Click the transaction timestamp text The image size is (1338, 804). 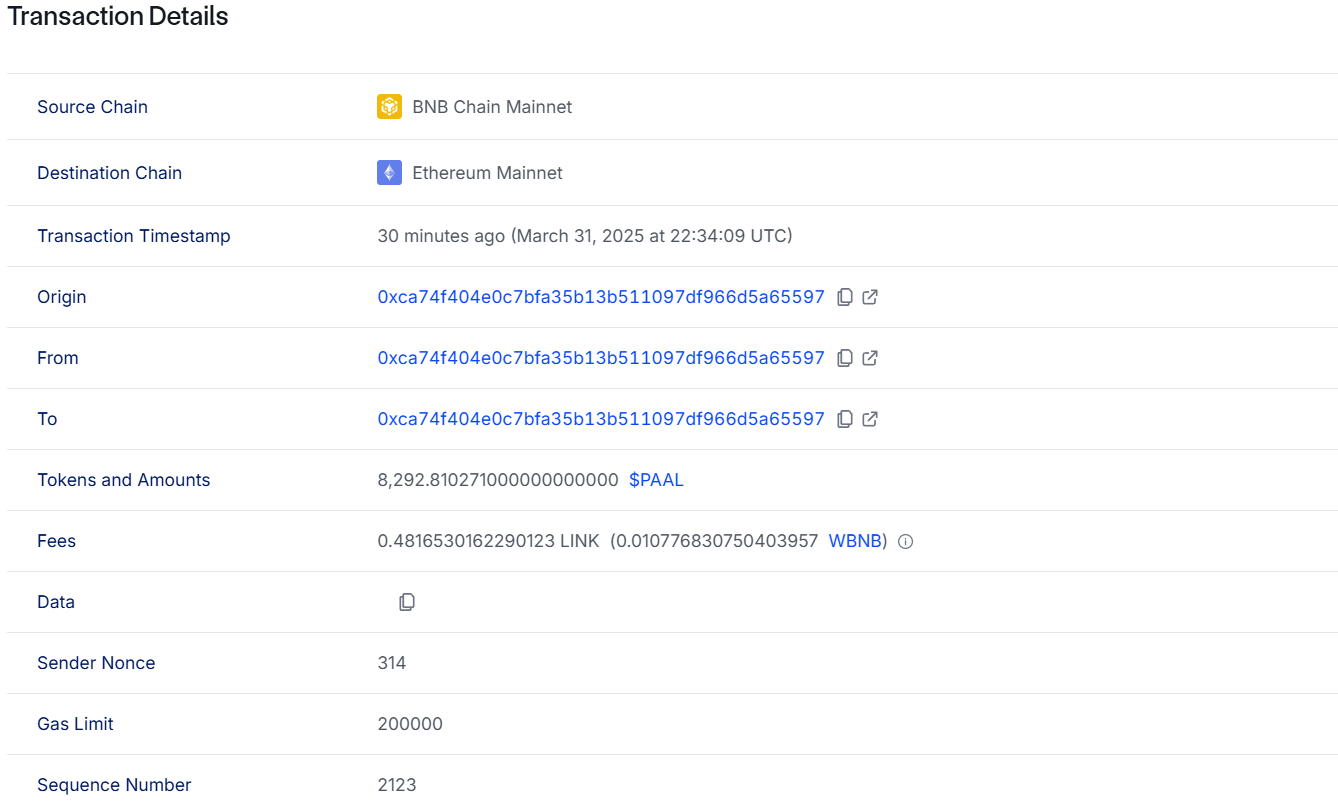click(x=585, y=236)
